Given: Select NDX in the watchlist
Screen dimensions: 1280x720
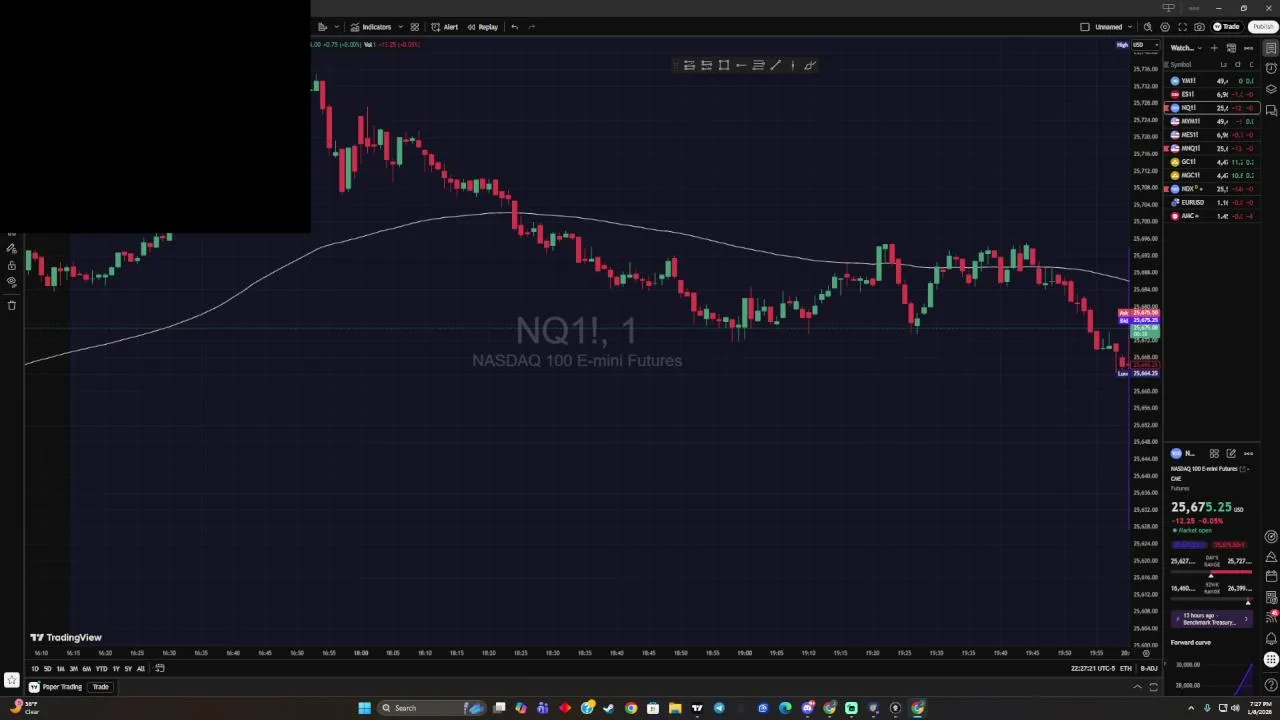Looking at the screenshot, I should click(1211, 188).
